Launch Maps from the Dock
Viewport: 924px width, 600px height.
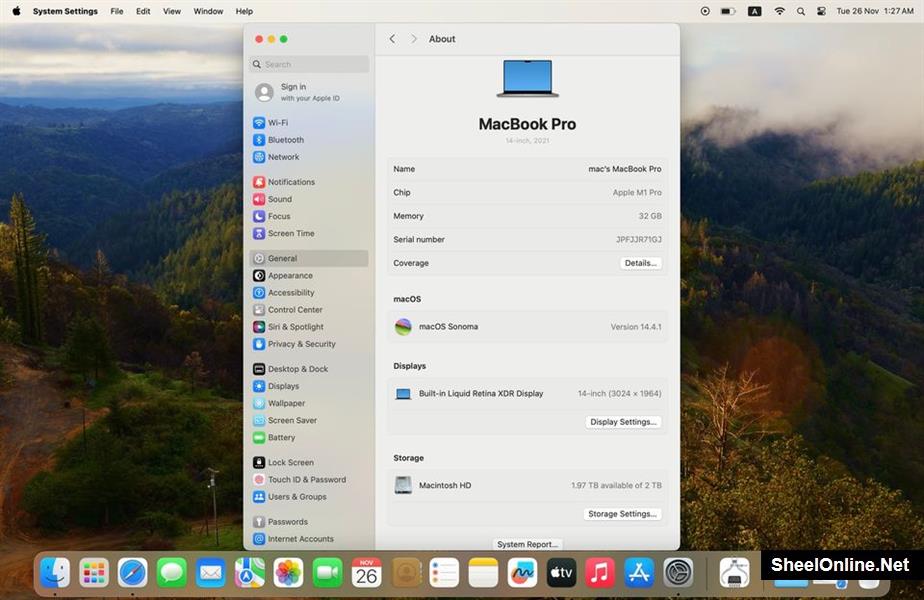pos(250,573)
